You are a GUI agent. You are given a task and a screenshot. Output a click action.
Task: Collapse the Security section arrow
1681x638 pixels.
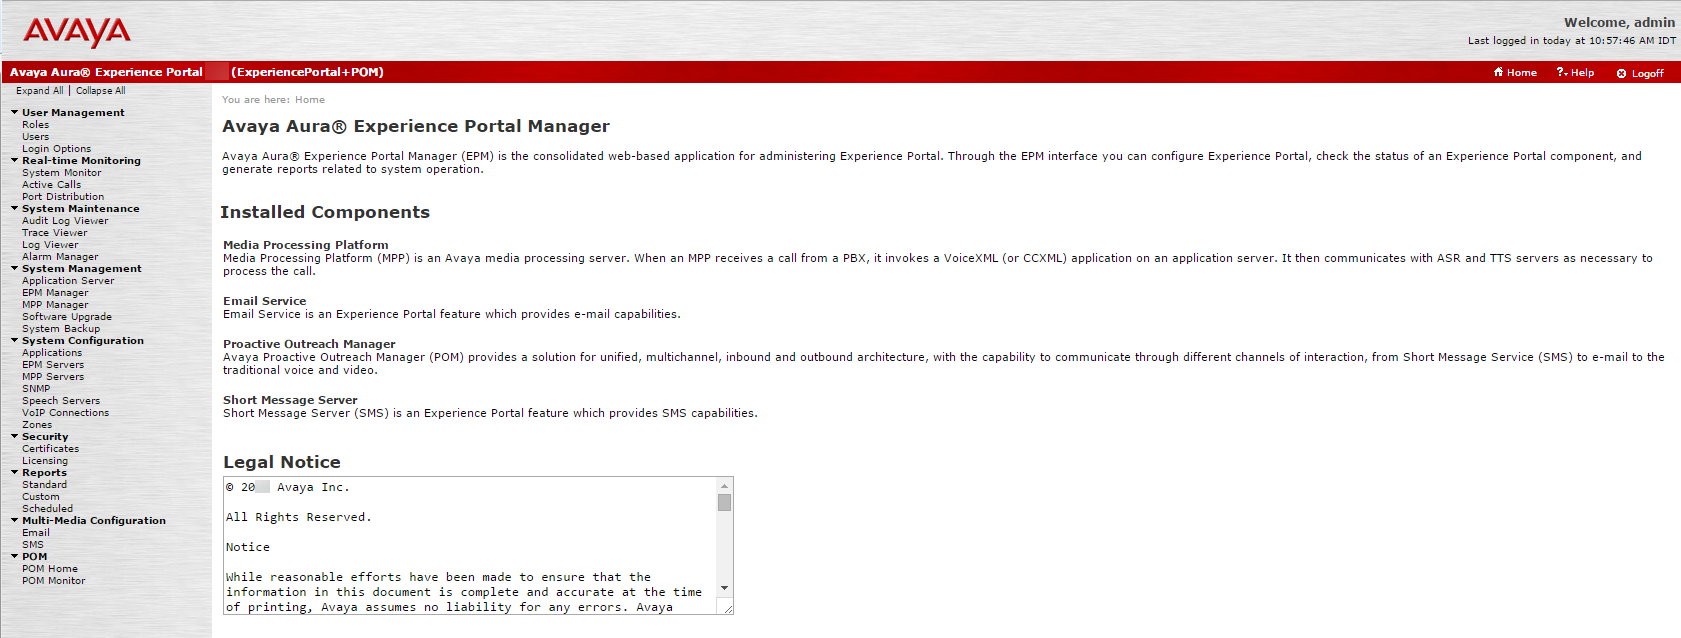[14, 436]
